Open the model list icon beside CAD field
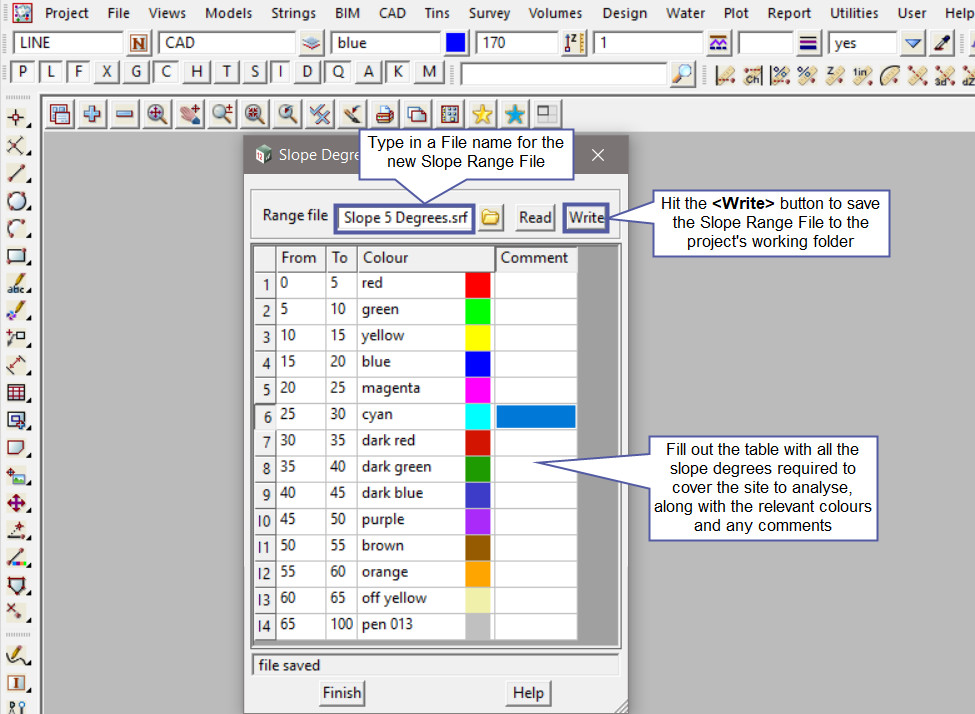975x714 pixels. coord(312,44)
